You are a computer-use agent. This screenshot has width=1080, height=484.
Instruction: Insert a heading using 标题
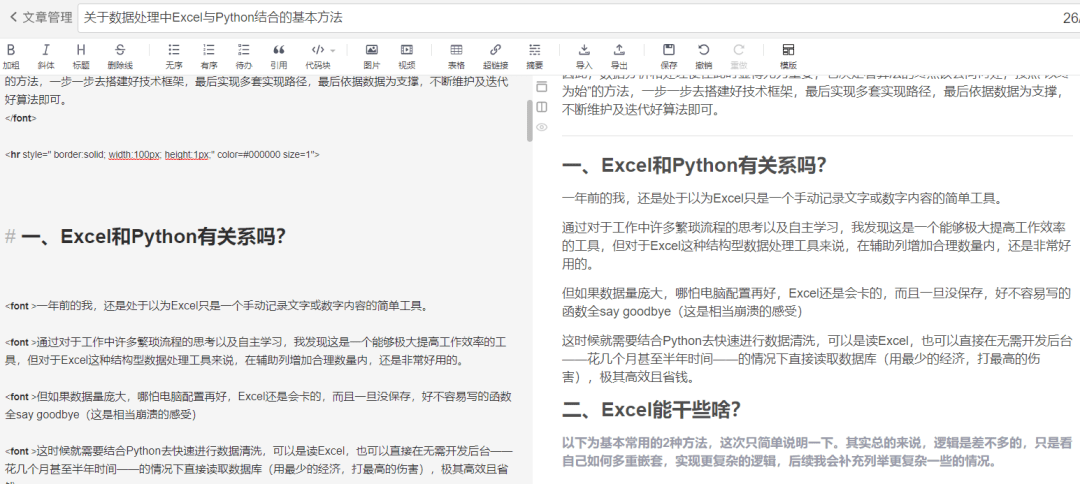[x=81, y=56]
